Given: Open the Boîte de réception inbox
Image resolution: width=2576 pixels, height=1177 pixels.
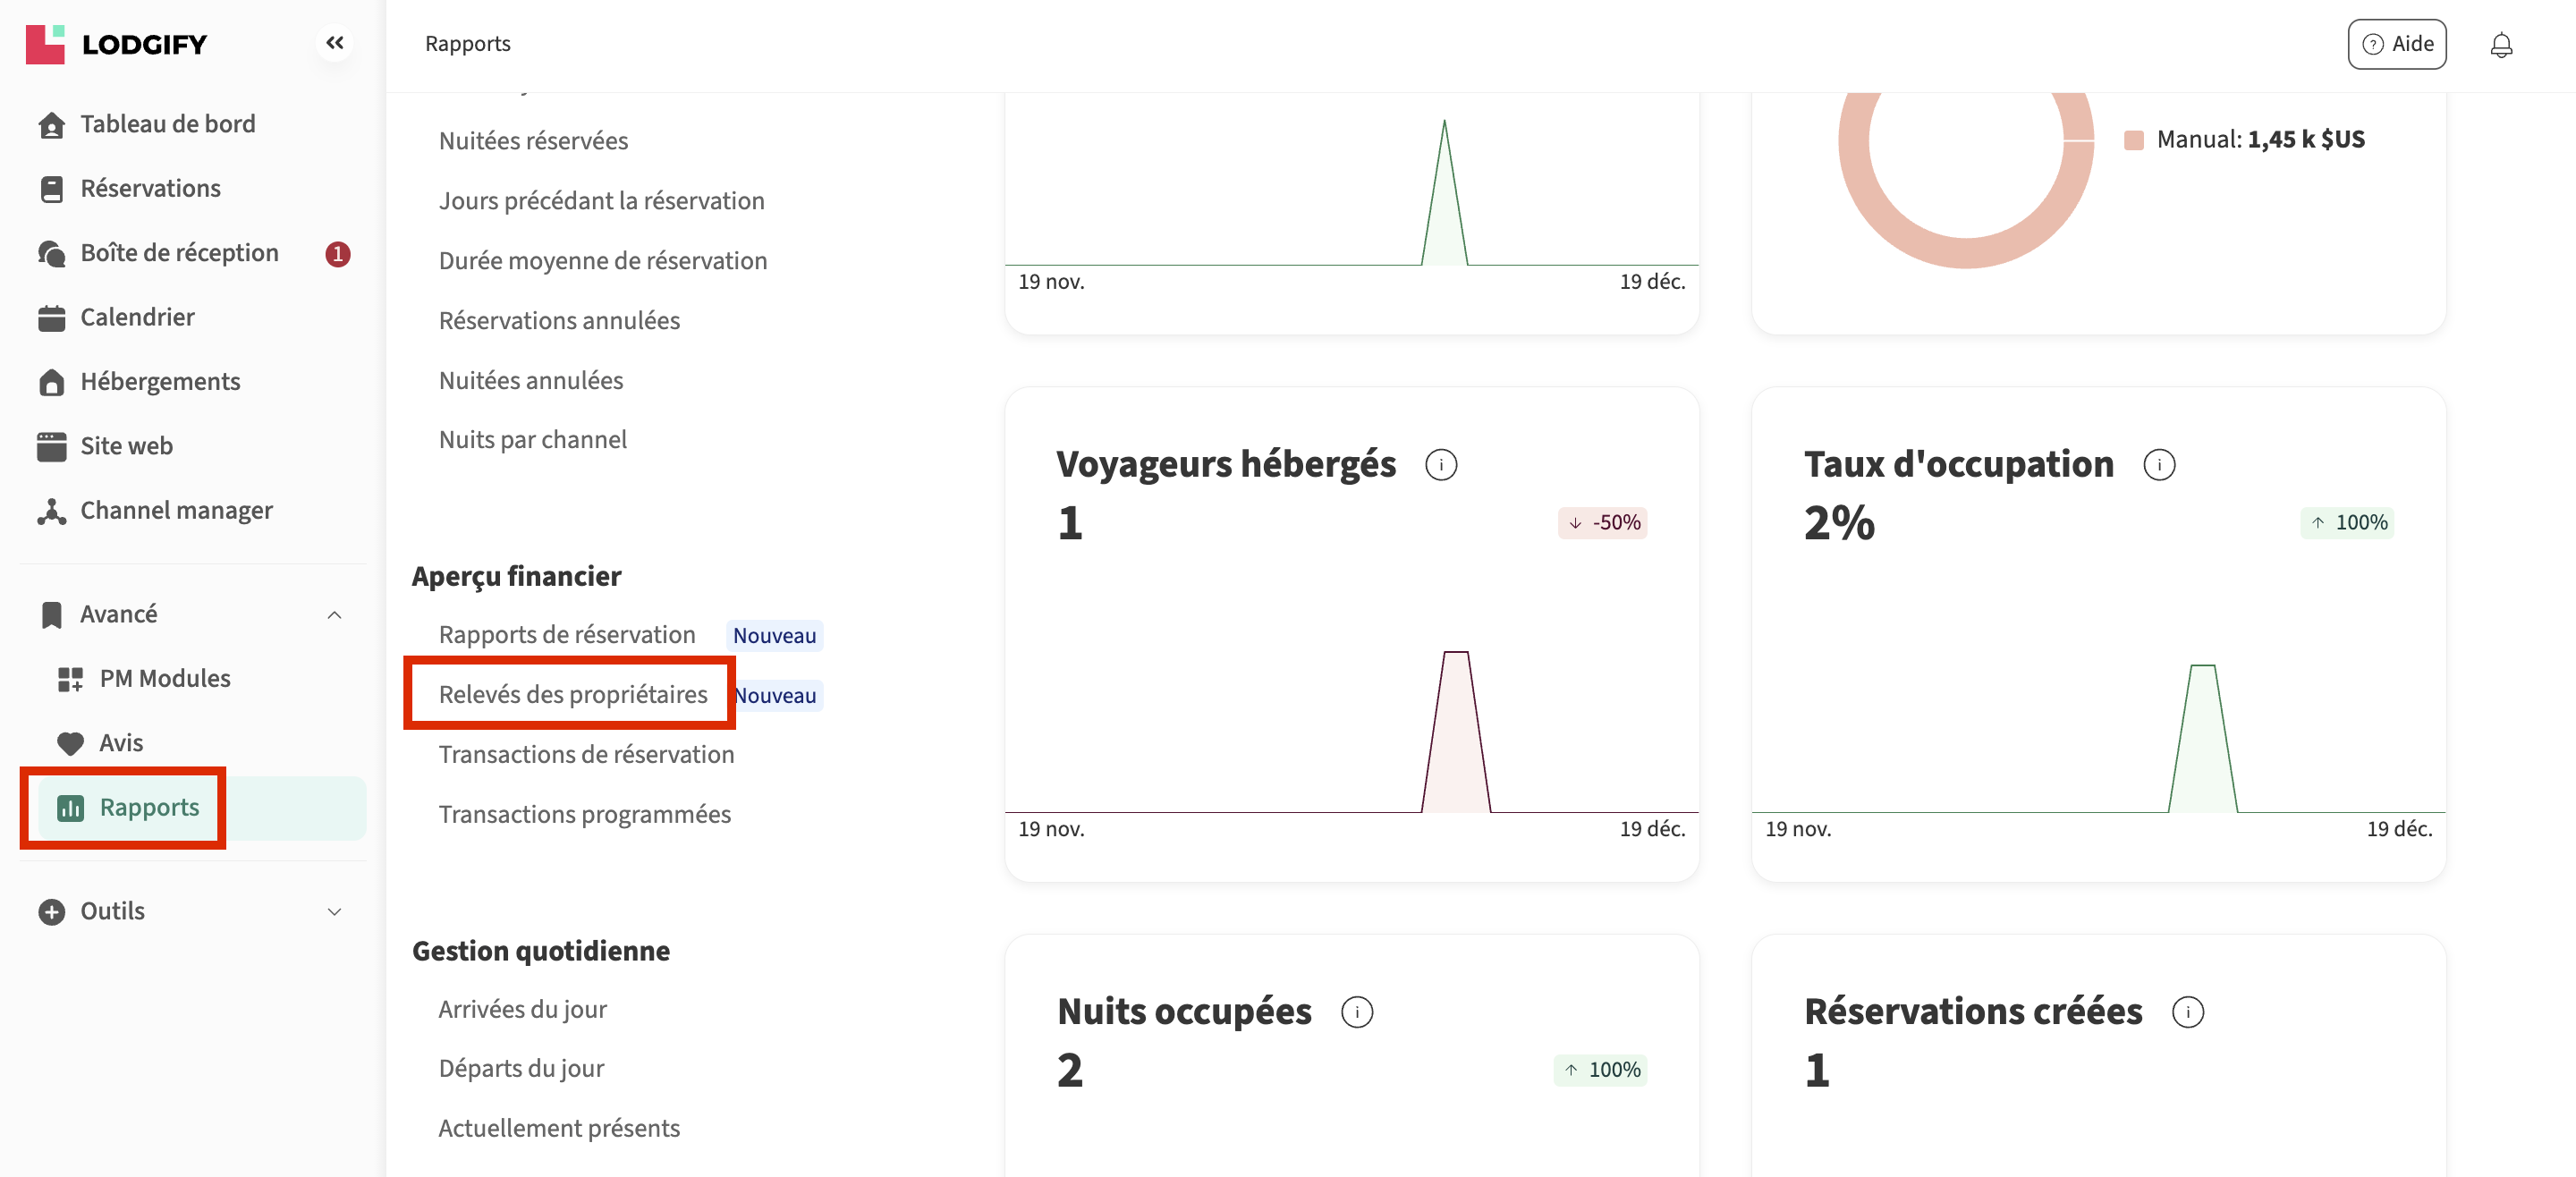Looking at the screenshot, I should point(179,253).
